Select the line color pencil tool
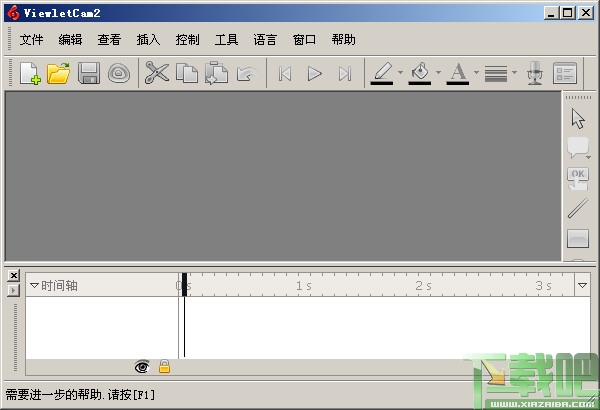Screen dimensions: 600x410 pyautogui.click(x=382, y=73)
